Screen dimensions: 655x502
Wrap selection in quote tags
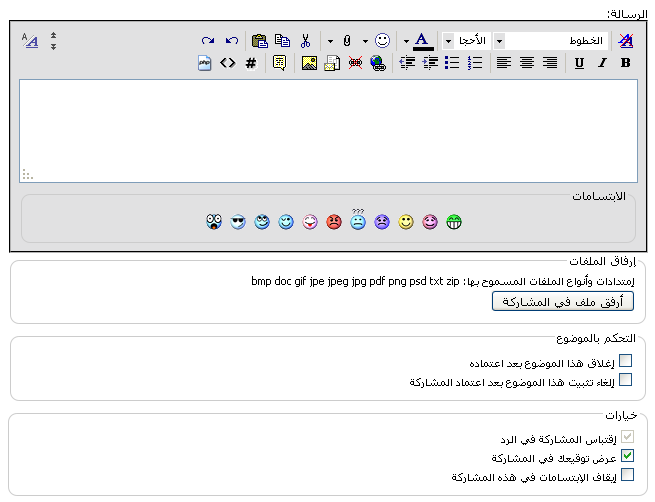tap(279, 63)
